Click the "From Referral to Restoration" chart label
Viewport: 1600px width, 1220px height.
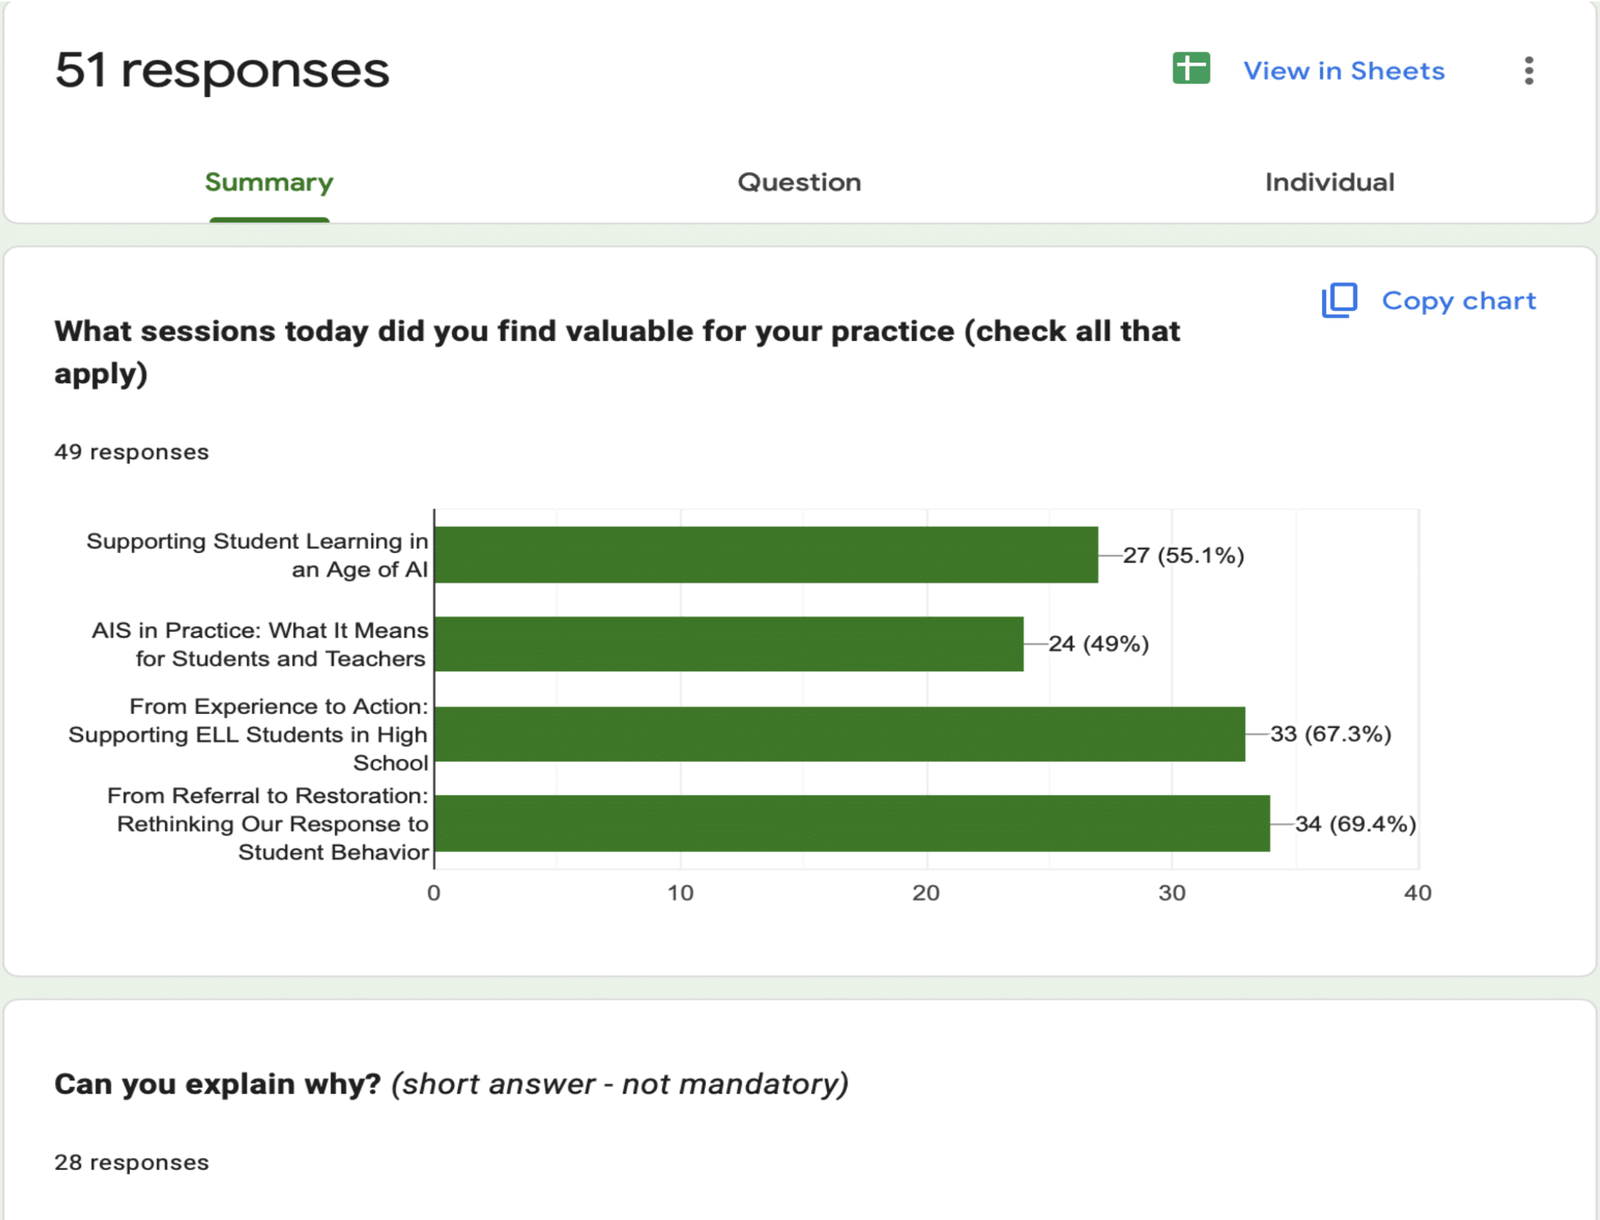(268, 823)
